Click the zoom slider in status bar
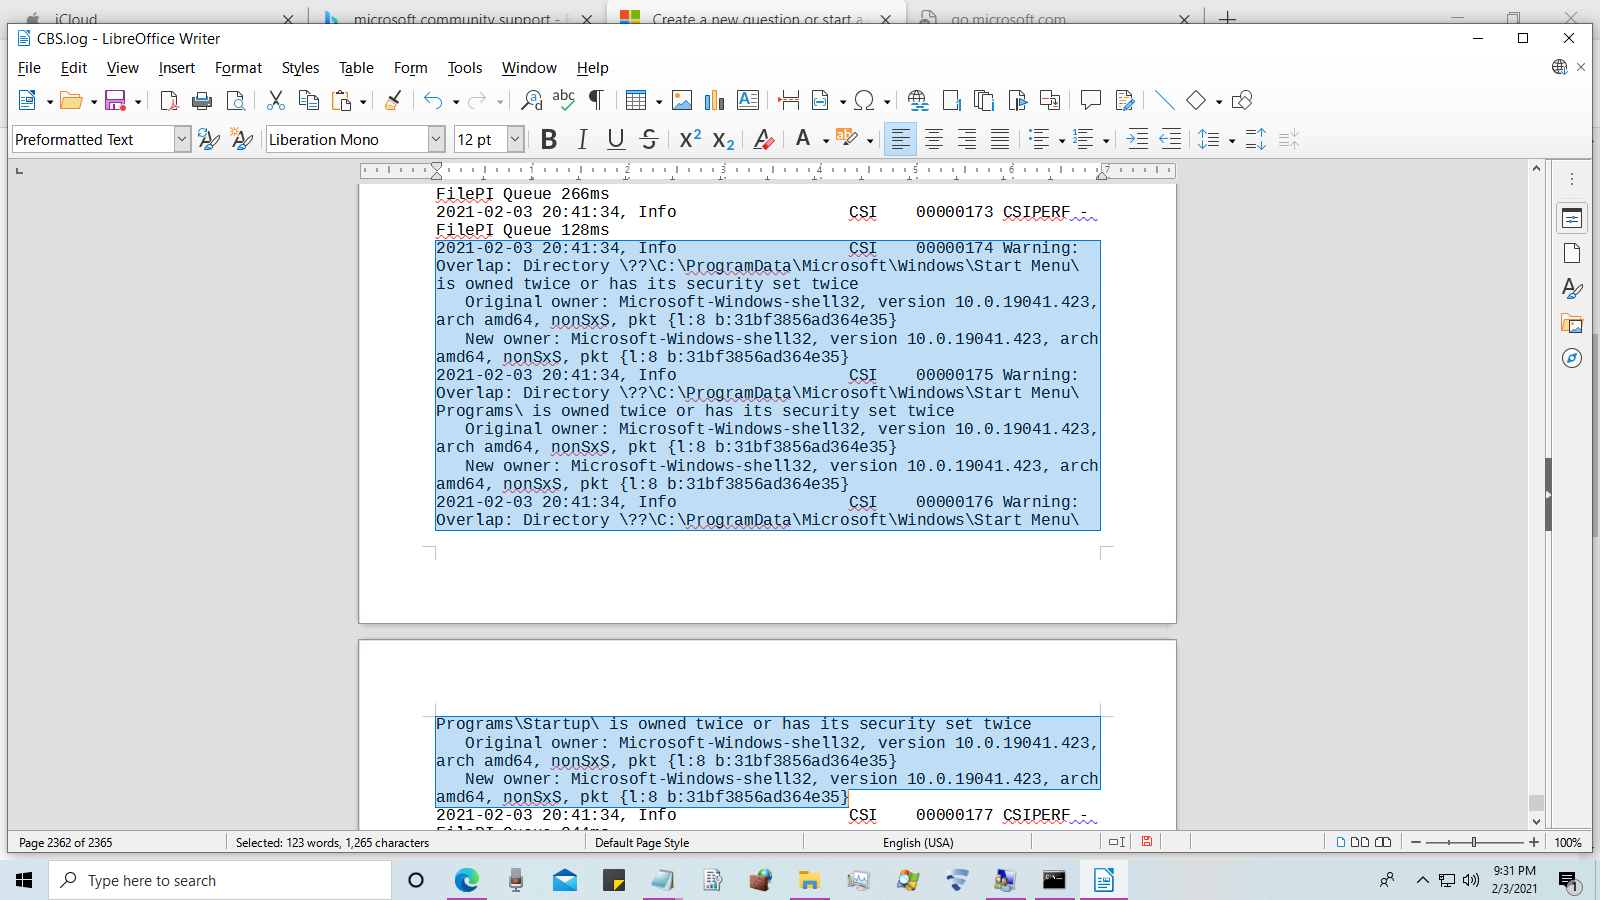This screenshot has width=1600, height=900. pyautogui.click(x=1474, y=843)
